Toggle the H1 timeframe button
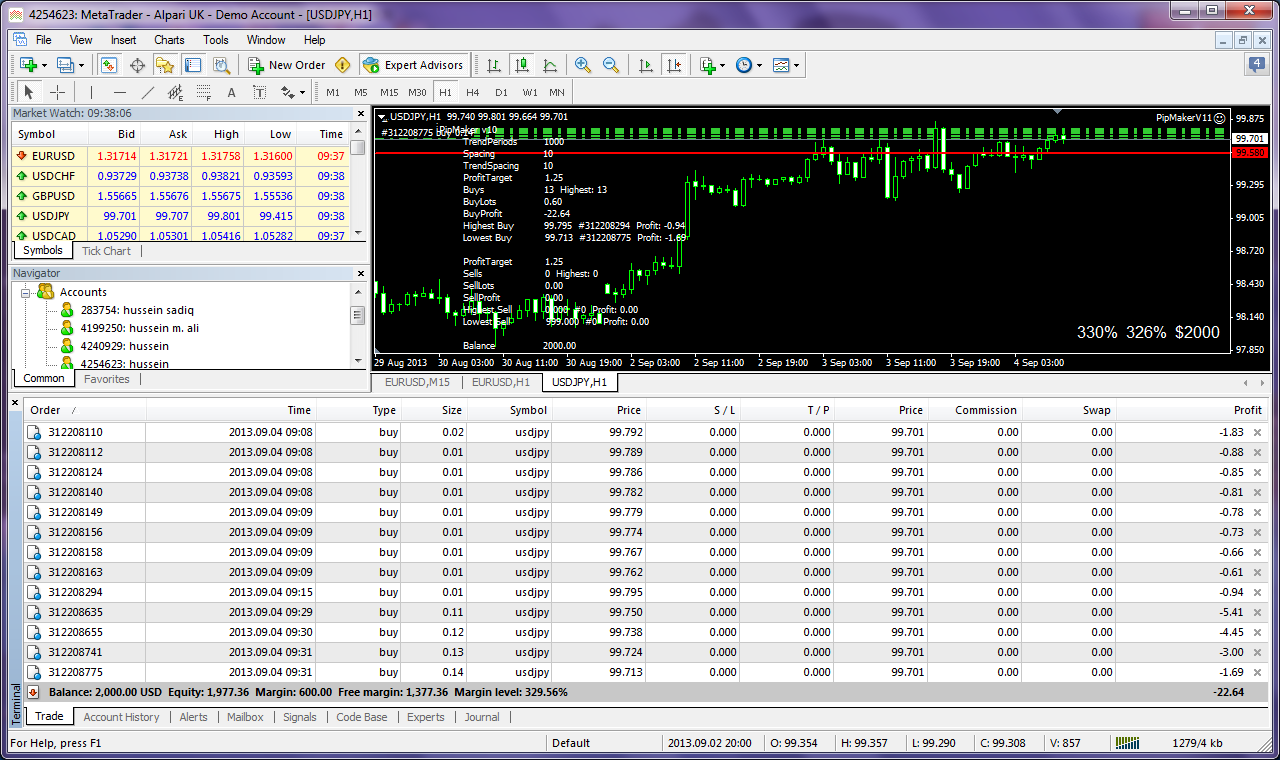Screen dimensions: 1280x760 (x=445, y=92)
